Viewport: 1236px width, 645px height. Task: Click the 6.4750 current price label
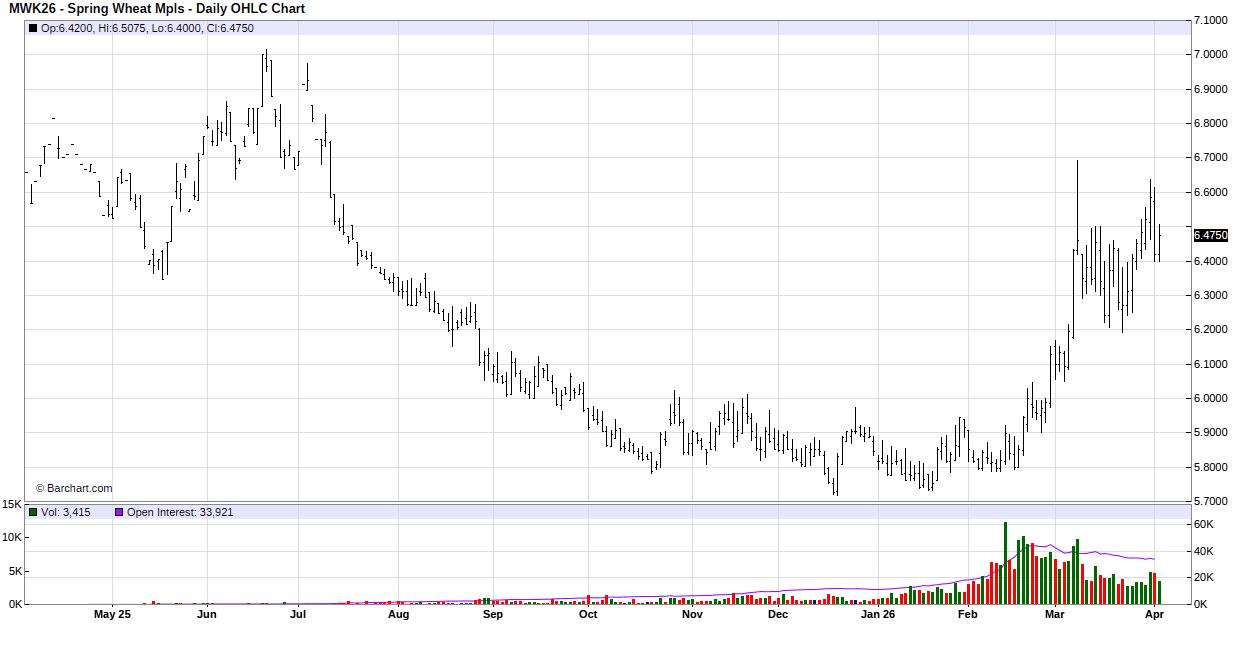click(x=1210, y=235)
